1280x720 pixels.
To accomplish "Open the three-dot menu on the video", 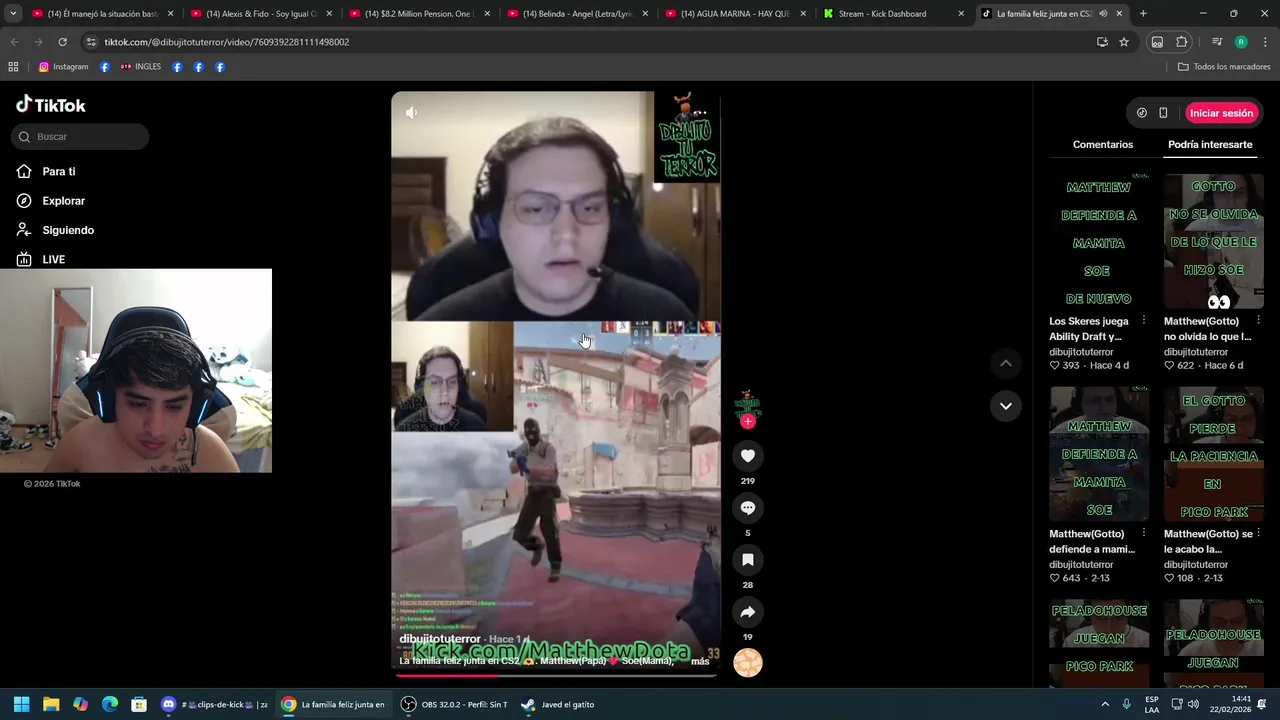I will pyautogui.click(x=700, y=113).
